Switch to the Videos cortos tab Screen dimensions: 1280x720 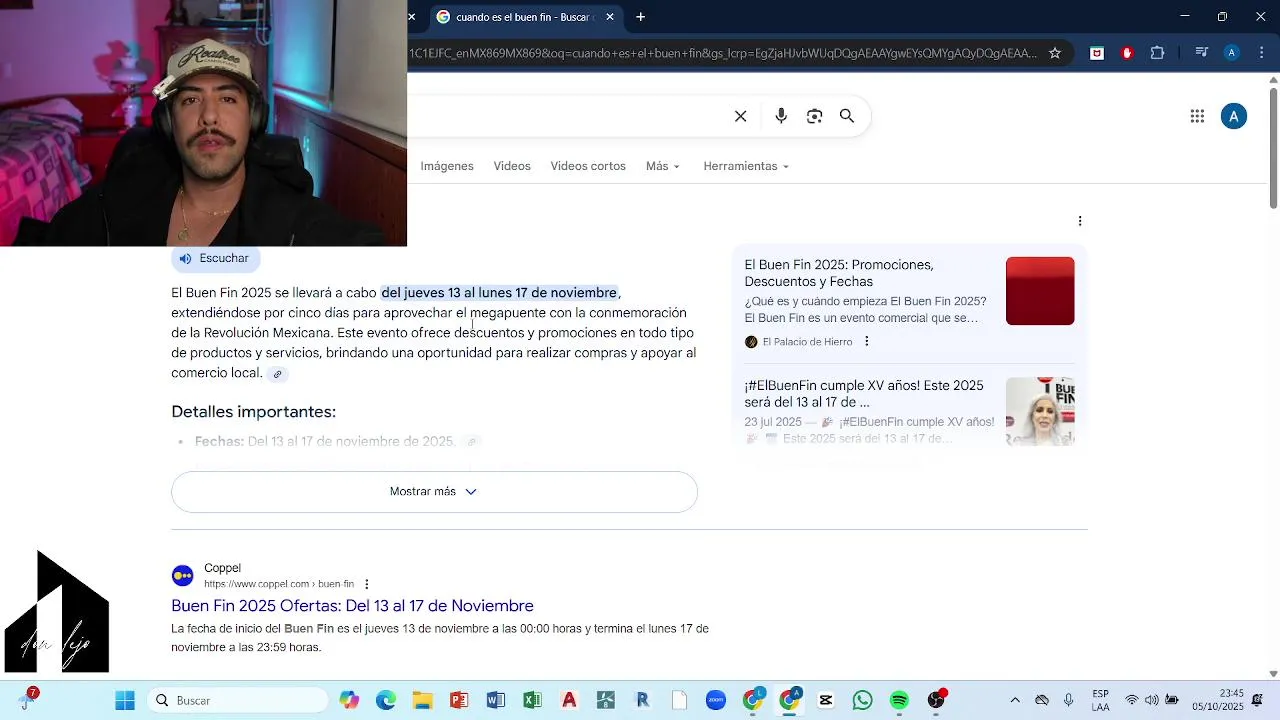point(588,166)
